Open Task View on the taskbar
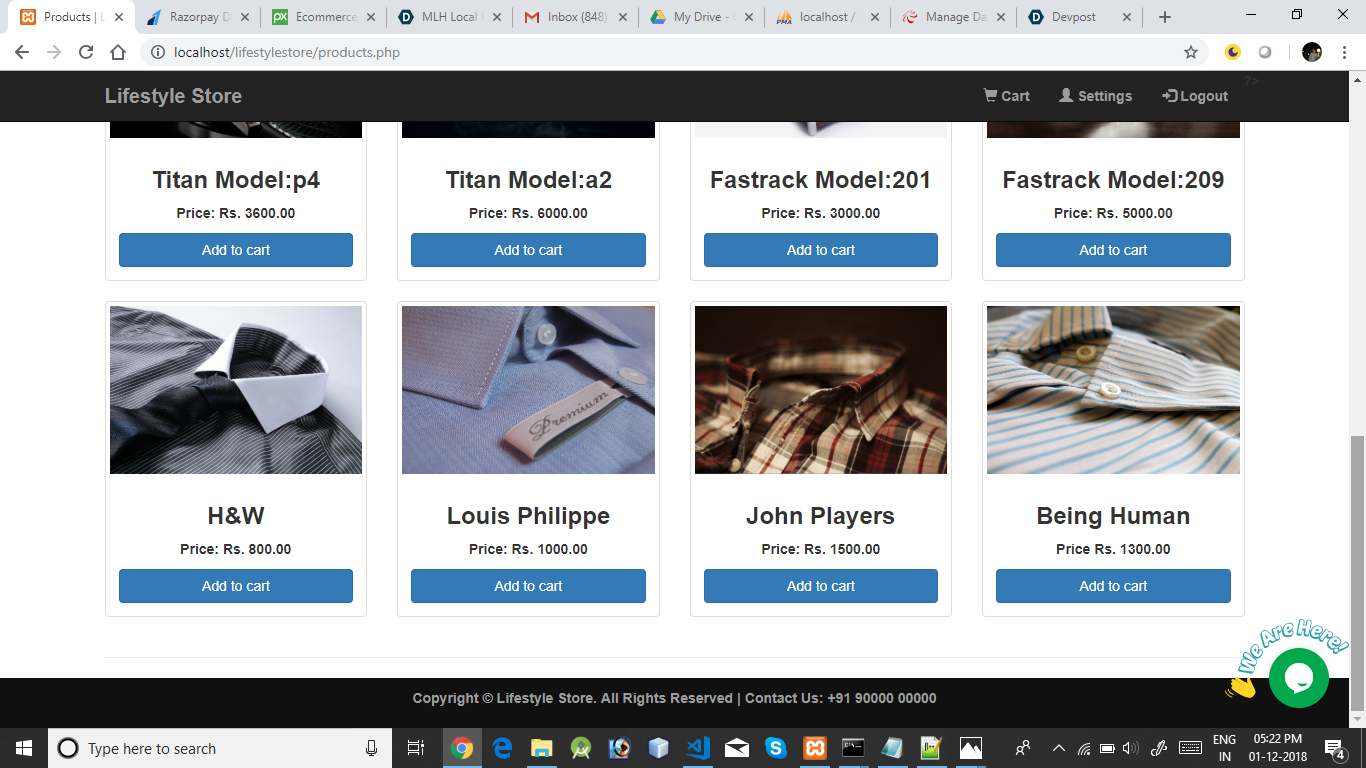 [x=416, y=748]
